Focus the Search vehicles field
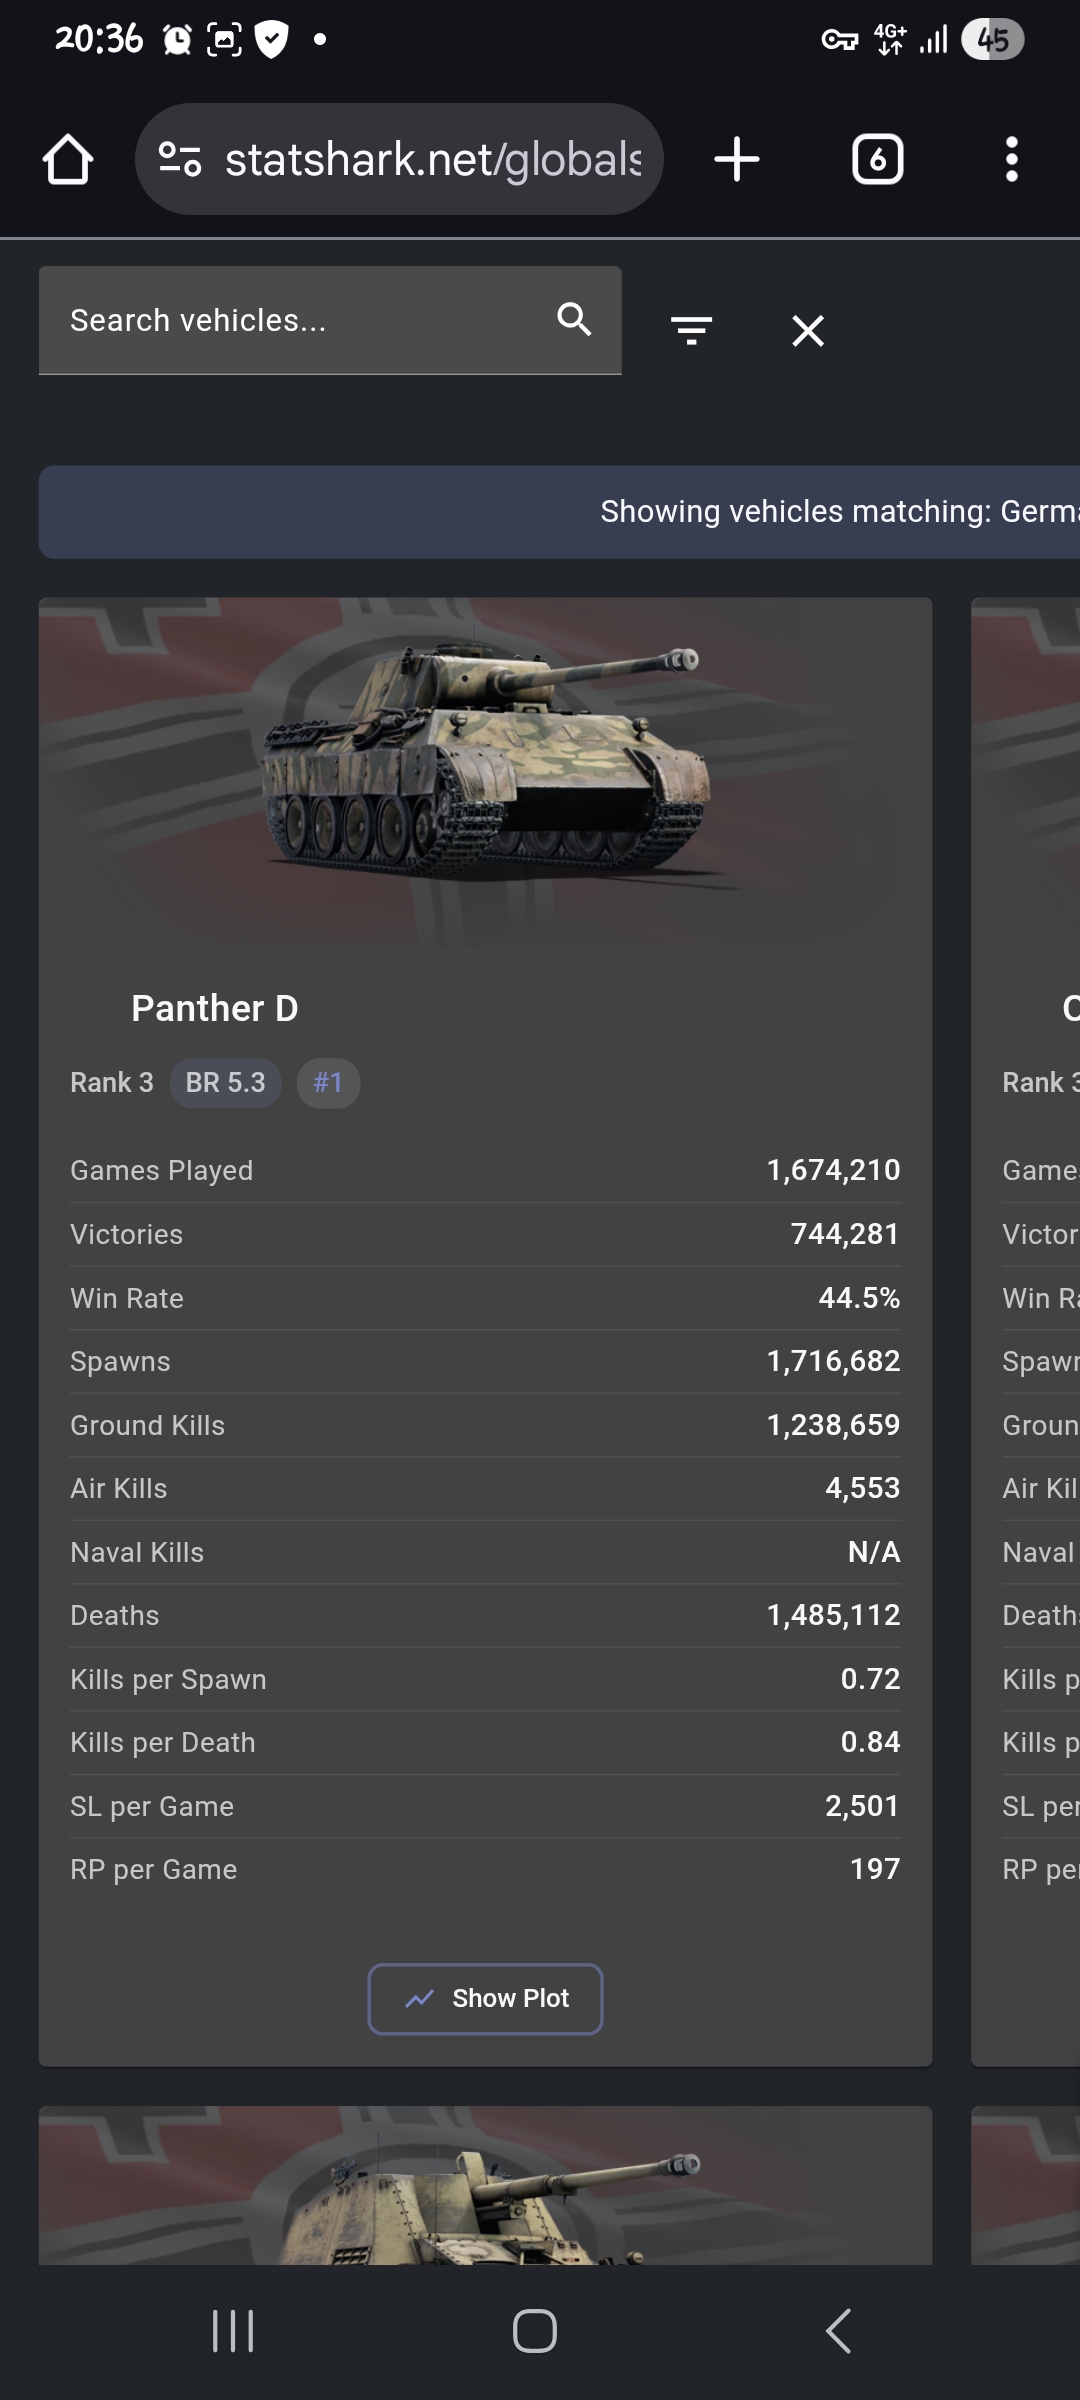Image resolution: width=1080 pixels, height=2400 pixels. 300,320
